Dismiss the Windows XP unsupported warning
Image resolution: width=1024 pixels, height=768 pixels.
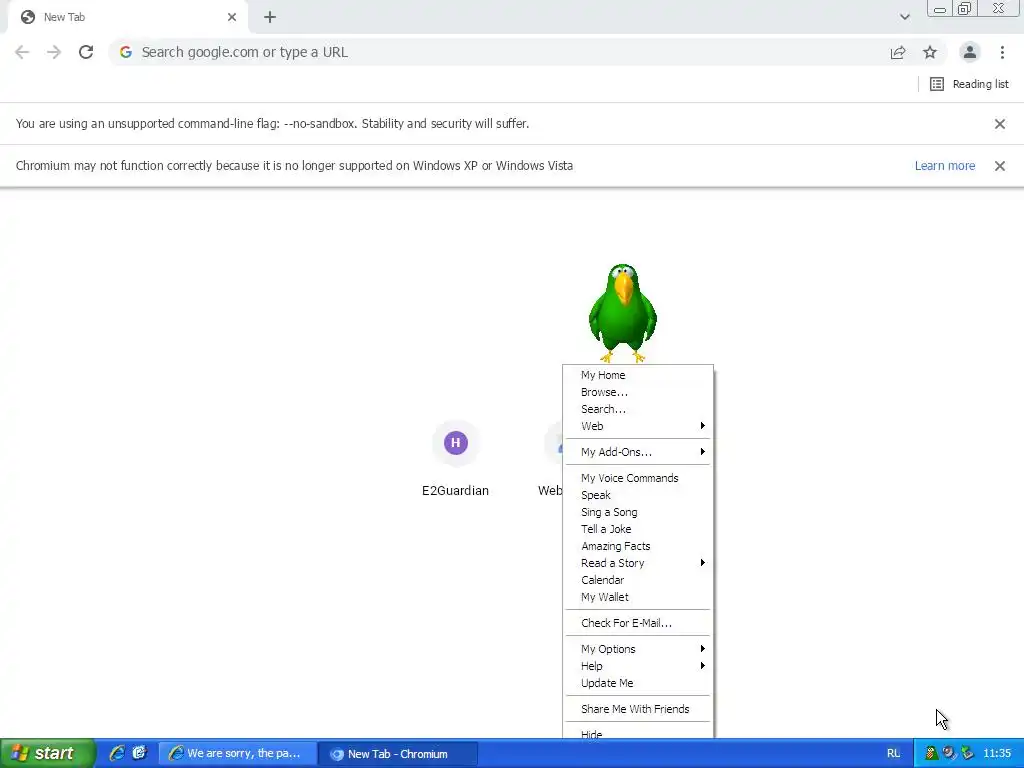pos(999,166)
